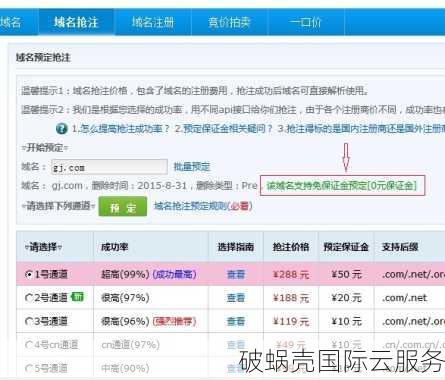445x380 pixels.
Task: Click the .com/.net suffix cell for 2号通道
Action: click(404, 298)
